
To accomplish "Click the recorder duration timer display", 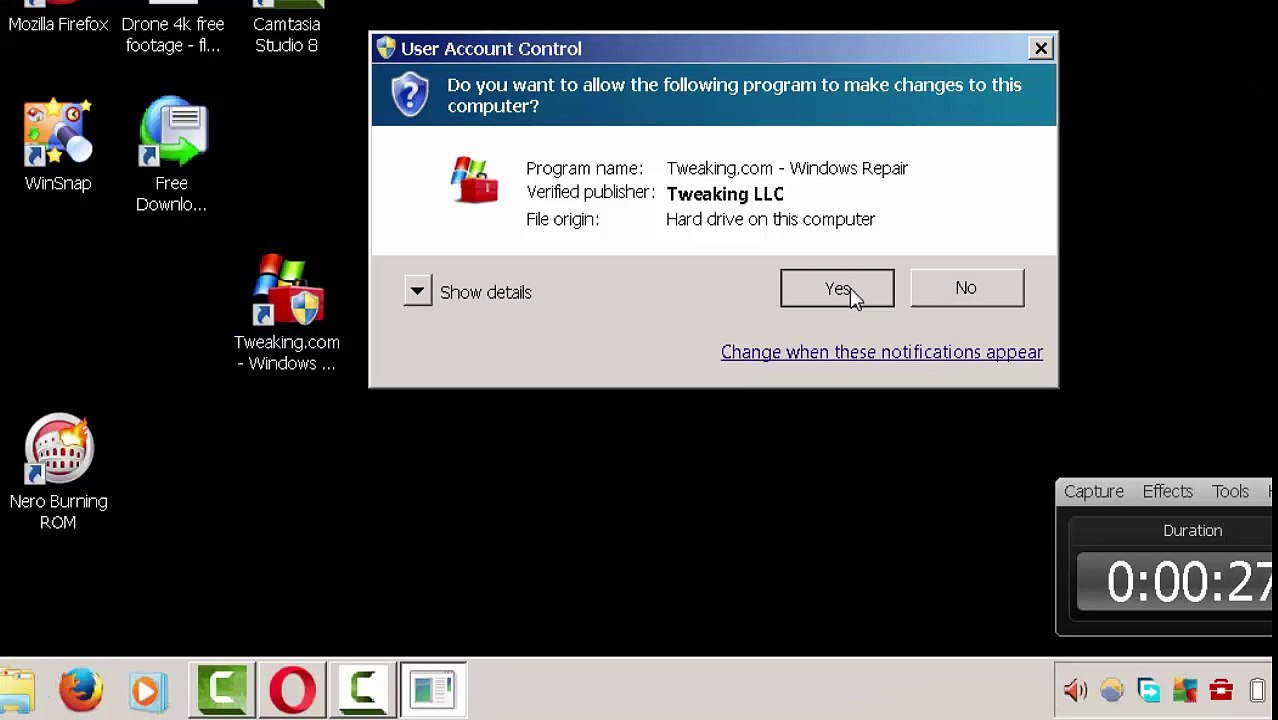I will [x=1175, y=581].
